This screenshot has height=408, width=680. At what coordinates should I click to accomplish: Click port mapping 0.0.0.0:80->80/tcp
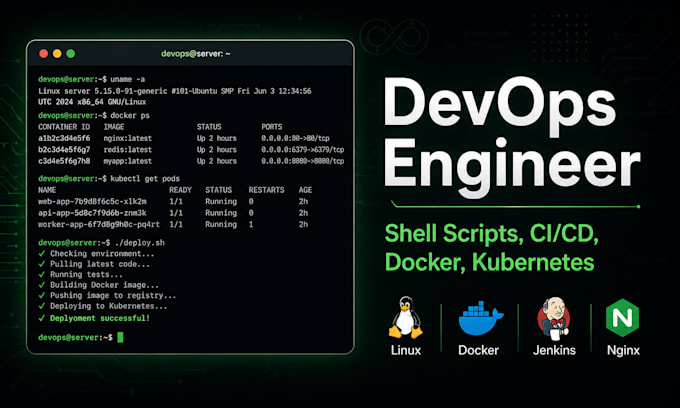[295, 138]
